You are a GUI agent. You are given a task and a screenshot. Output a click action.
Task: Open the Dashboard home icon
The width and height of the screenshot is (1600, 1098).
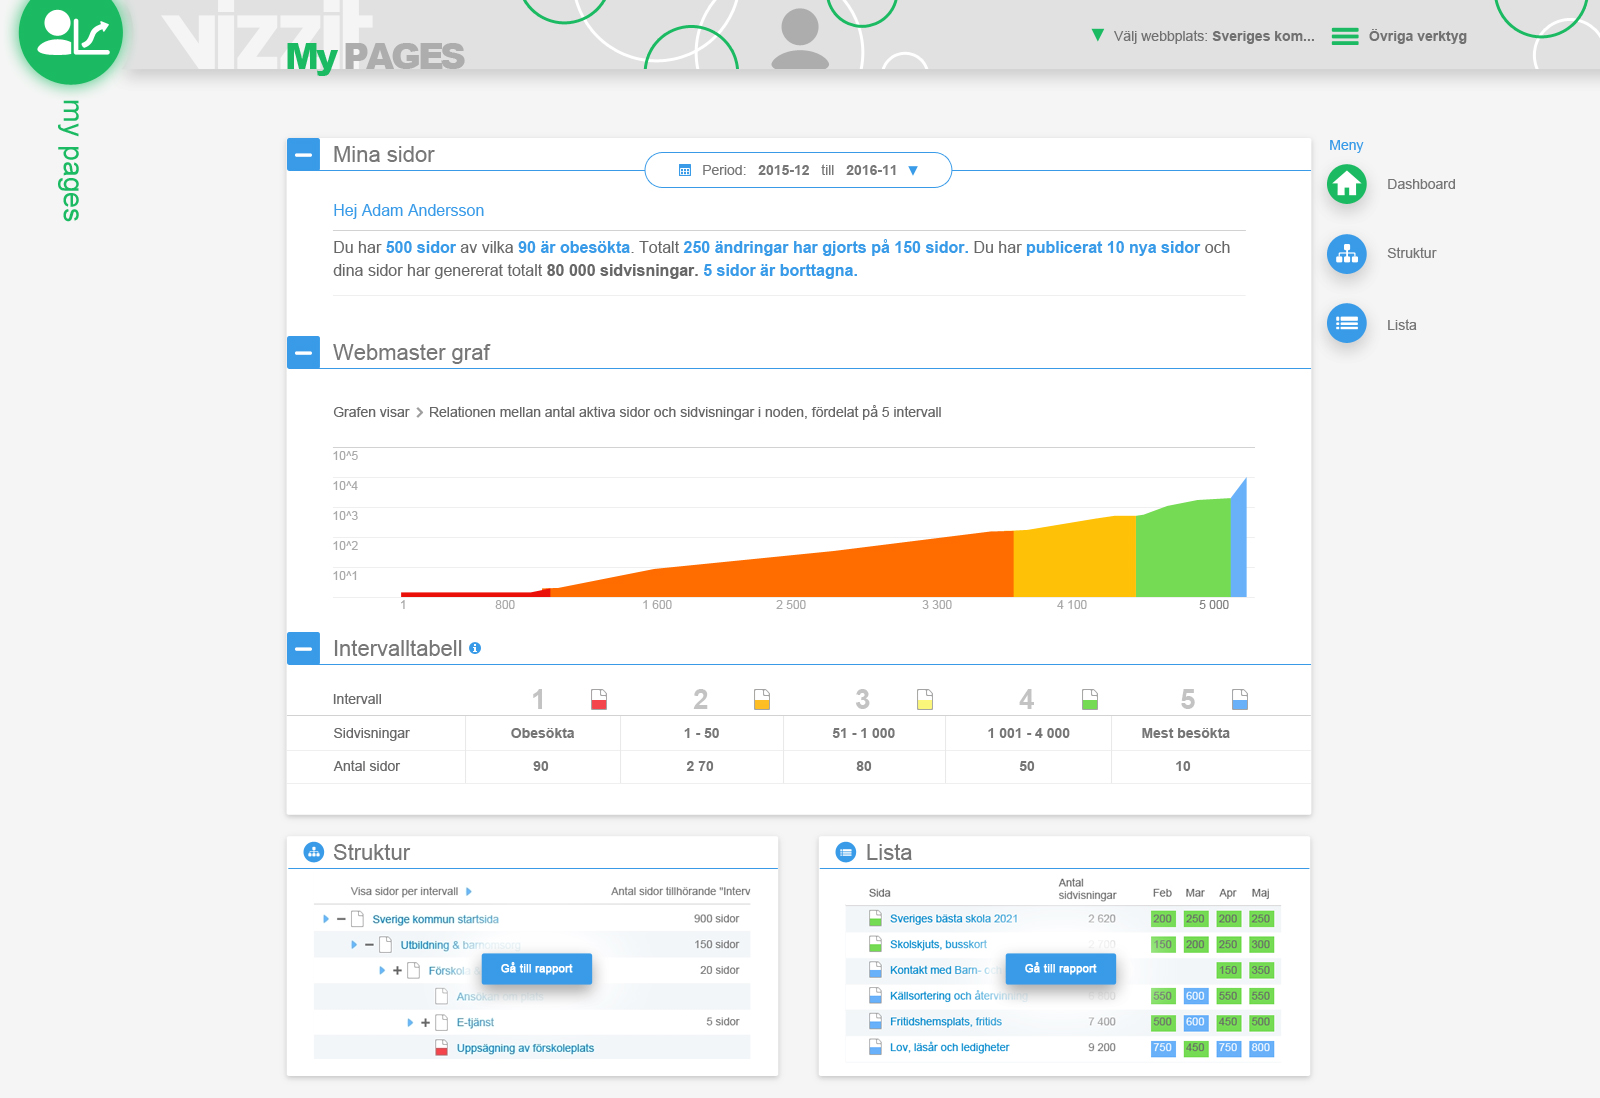coord(1347,184)
